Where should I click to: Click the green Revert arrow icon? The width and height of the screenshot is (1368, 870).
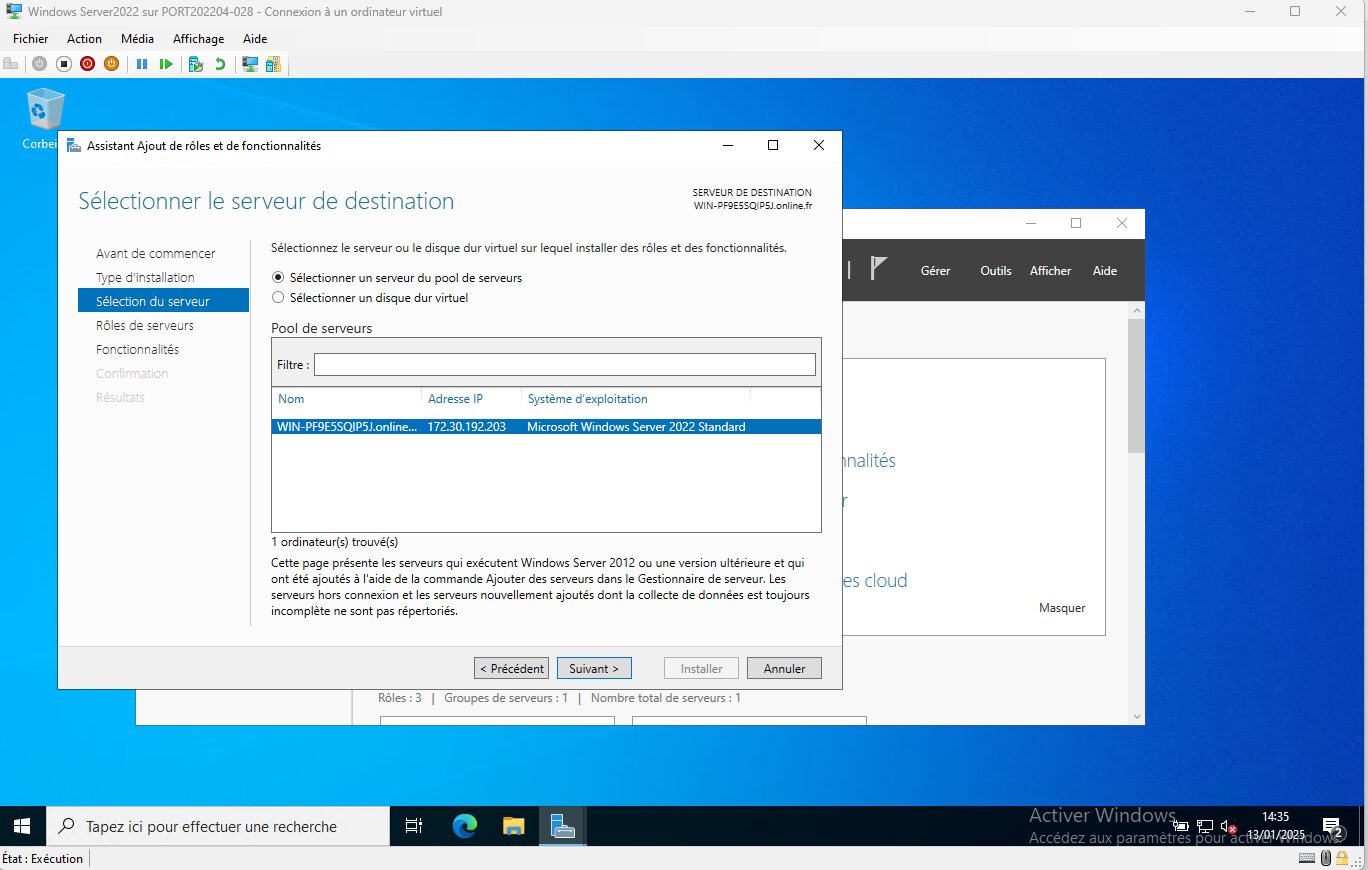click(219, 64)
